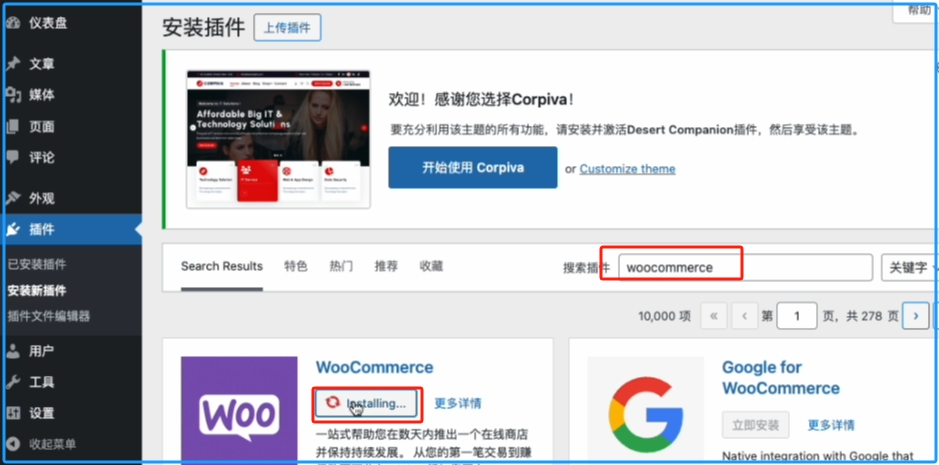Click the Google for WooCommerce title

(781, 378)
